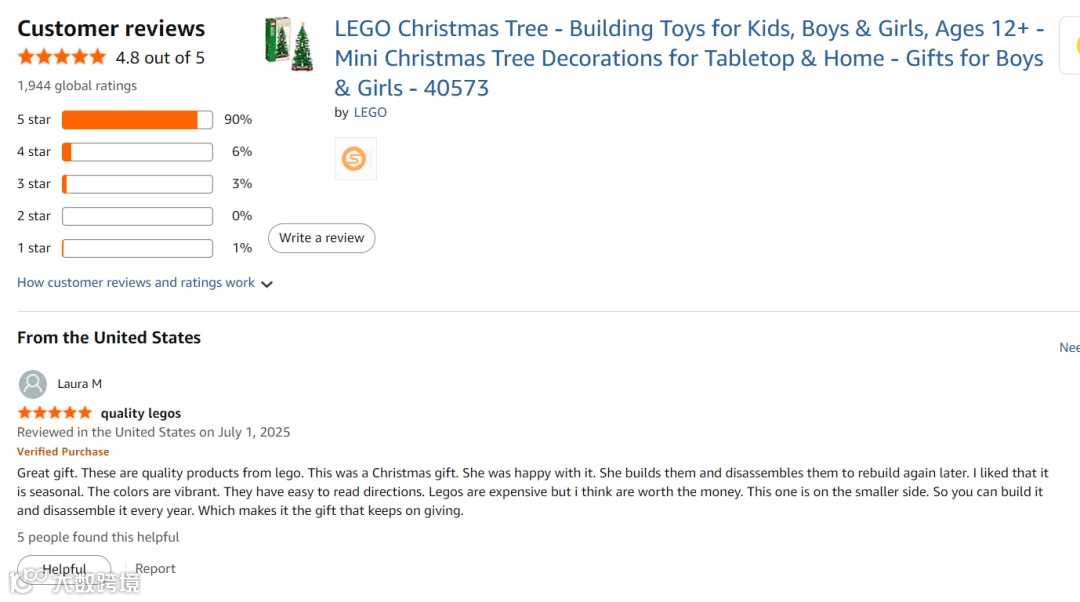Open the LEGO brand link
Viewport: 1080px width, 602px height.
click(x=370, y=113)
